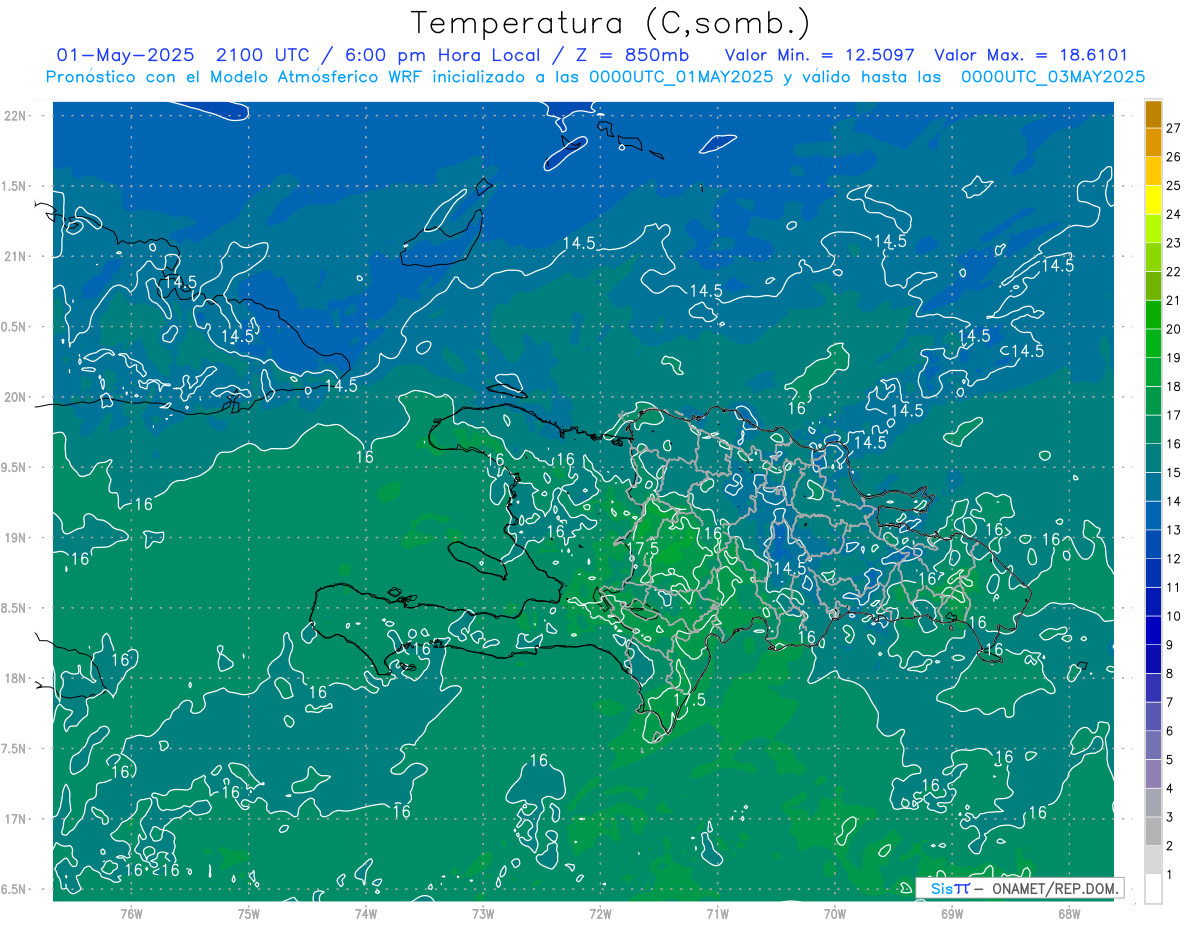Click the "75W" longitude axis label
This screenshot has width=1200, height=927.
click(249, 913)
